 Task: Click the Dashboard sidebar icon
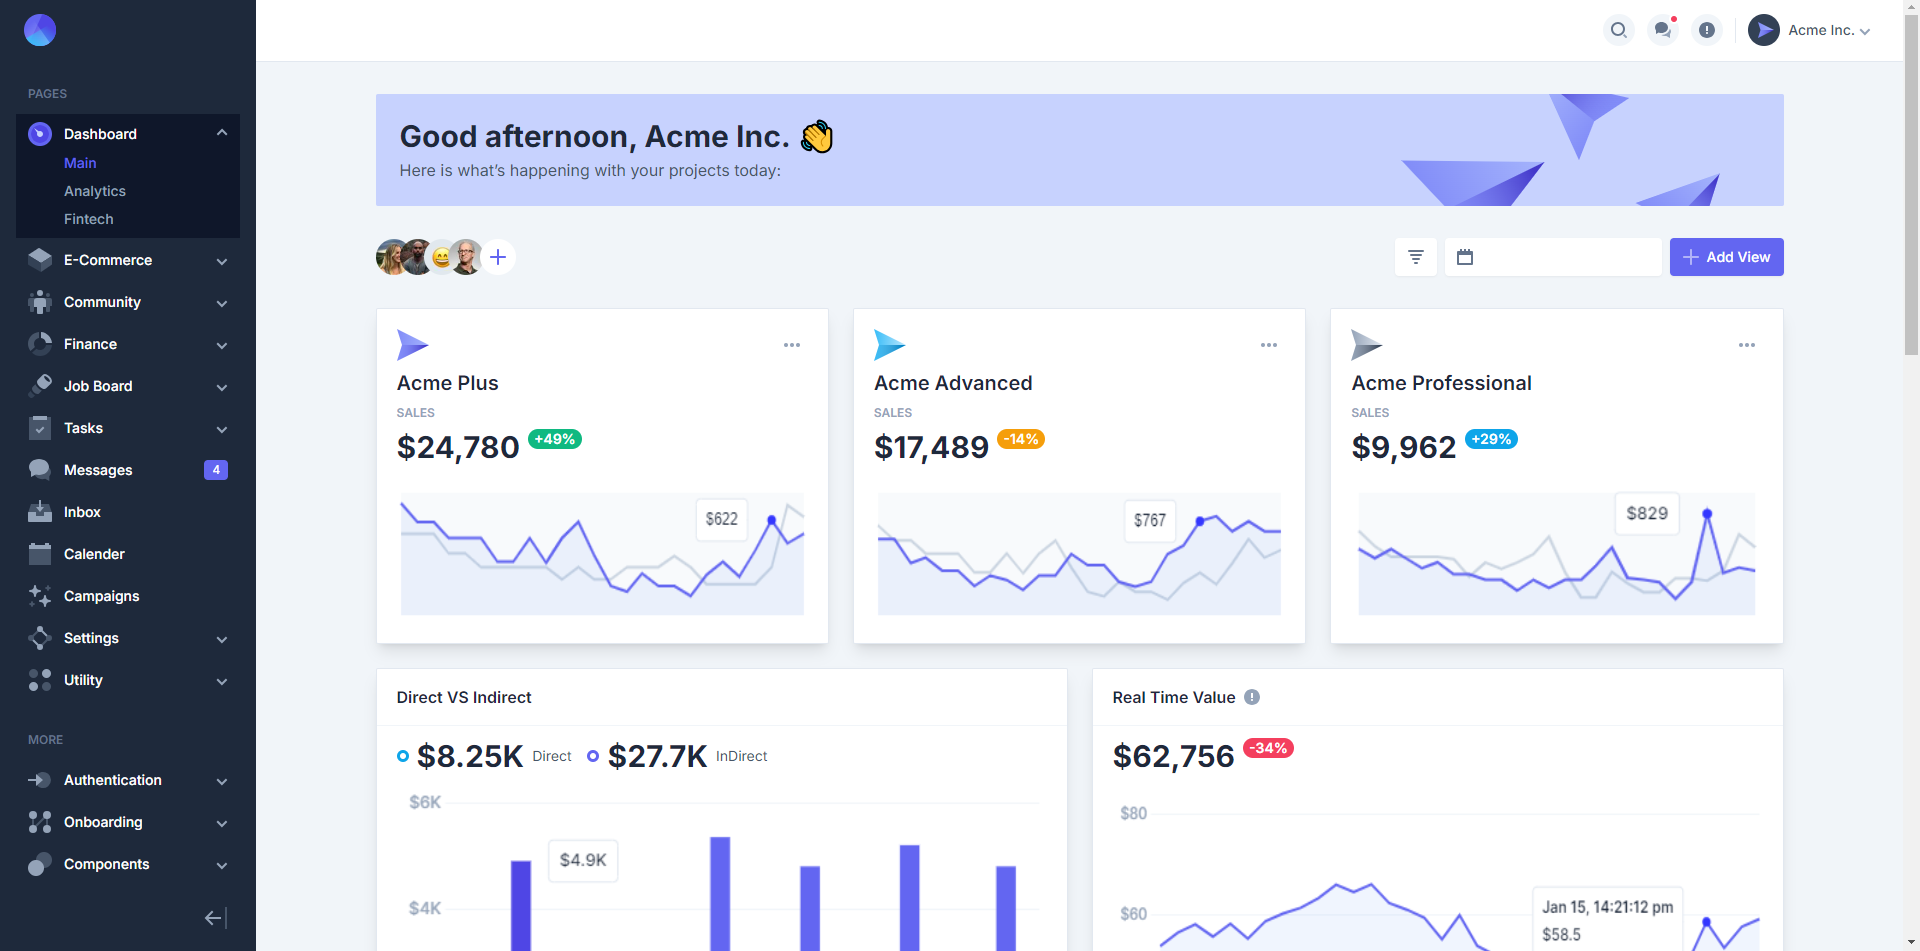[40, 134]
